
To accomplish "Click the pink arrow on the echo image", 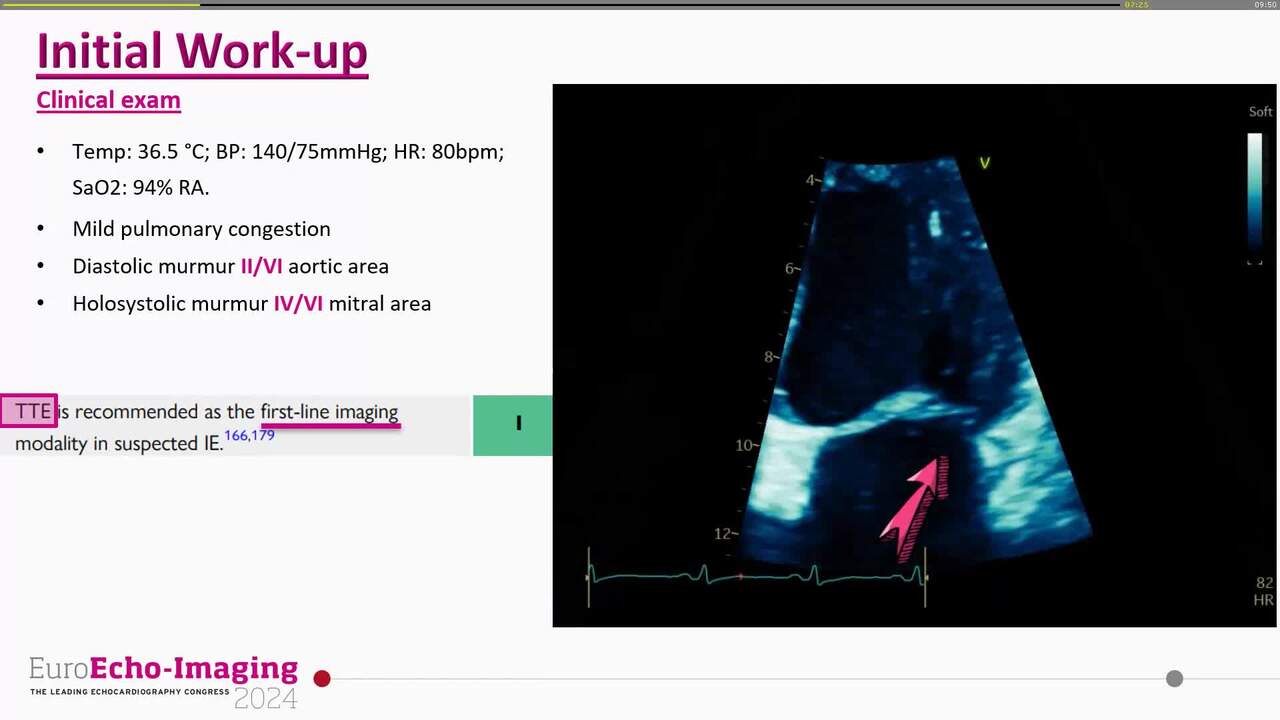I will [x=914, y=507].
